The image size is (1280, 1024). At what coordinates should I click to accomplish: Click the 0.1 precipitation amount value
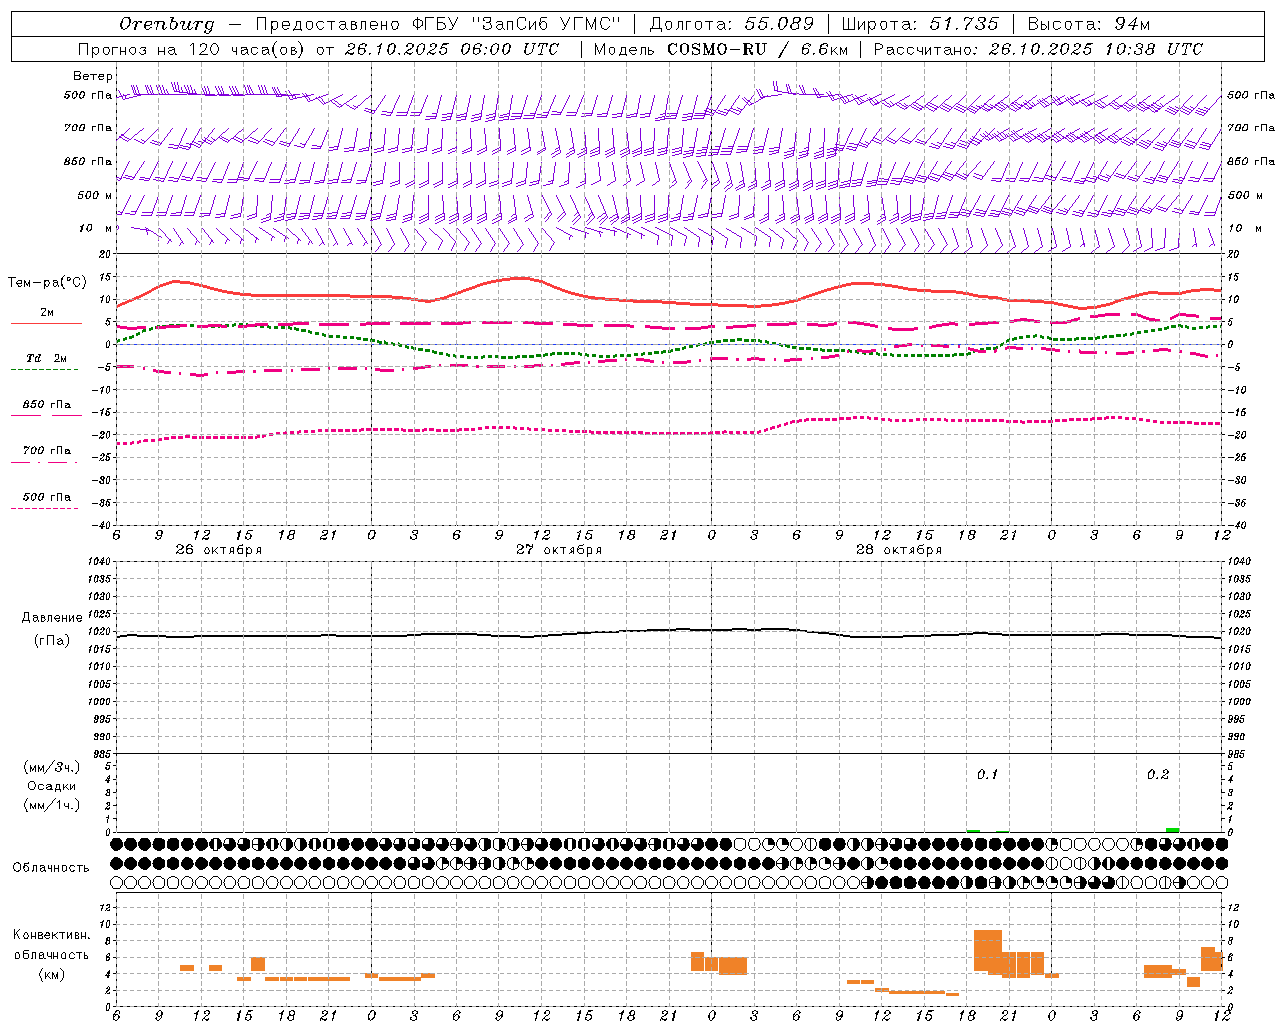coord(987,775)
